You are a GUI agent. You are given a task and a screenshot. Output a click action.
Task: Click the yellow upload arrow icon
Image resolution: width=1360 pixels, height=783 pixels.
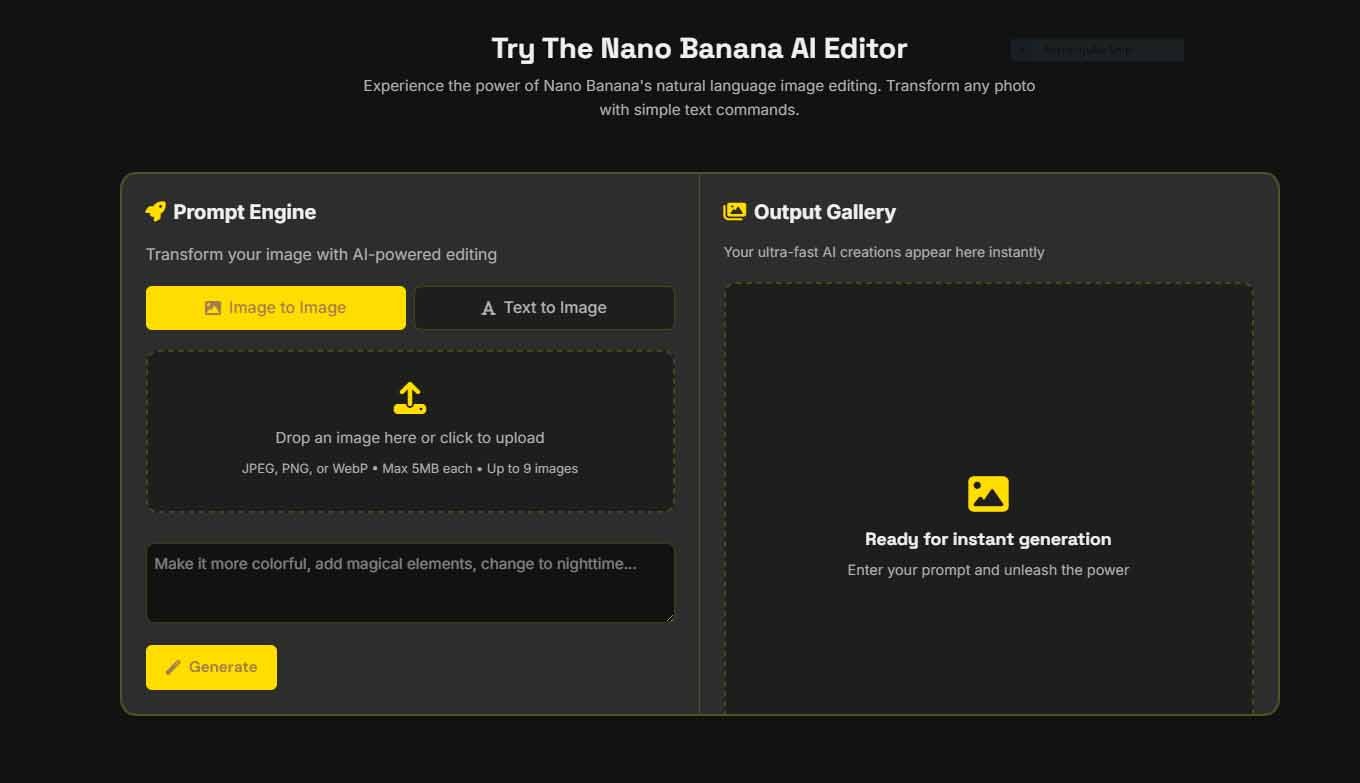click(x=410, y=397)
